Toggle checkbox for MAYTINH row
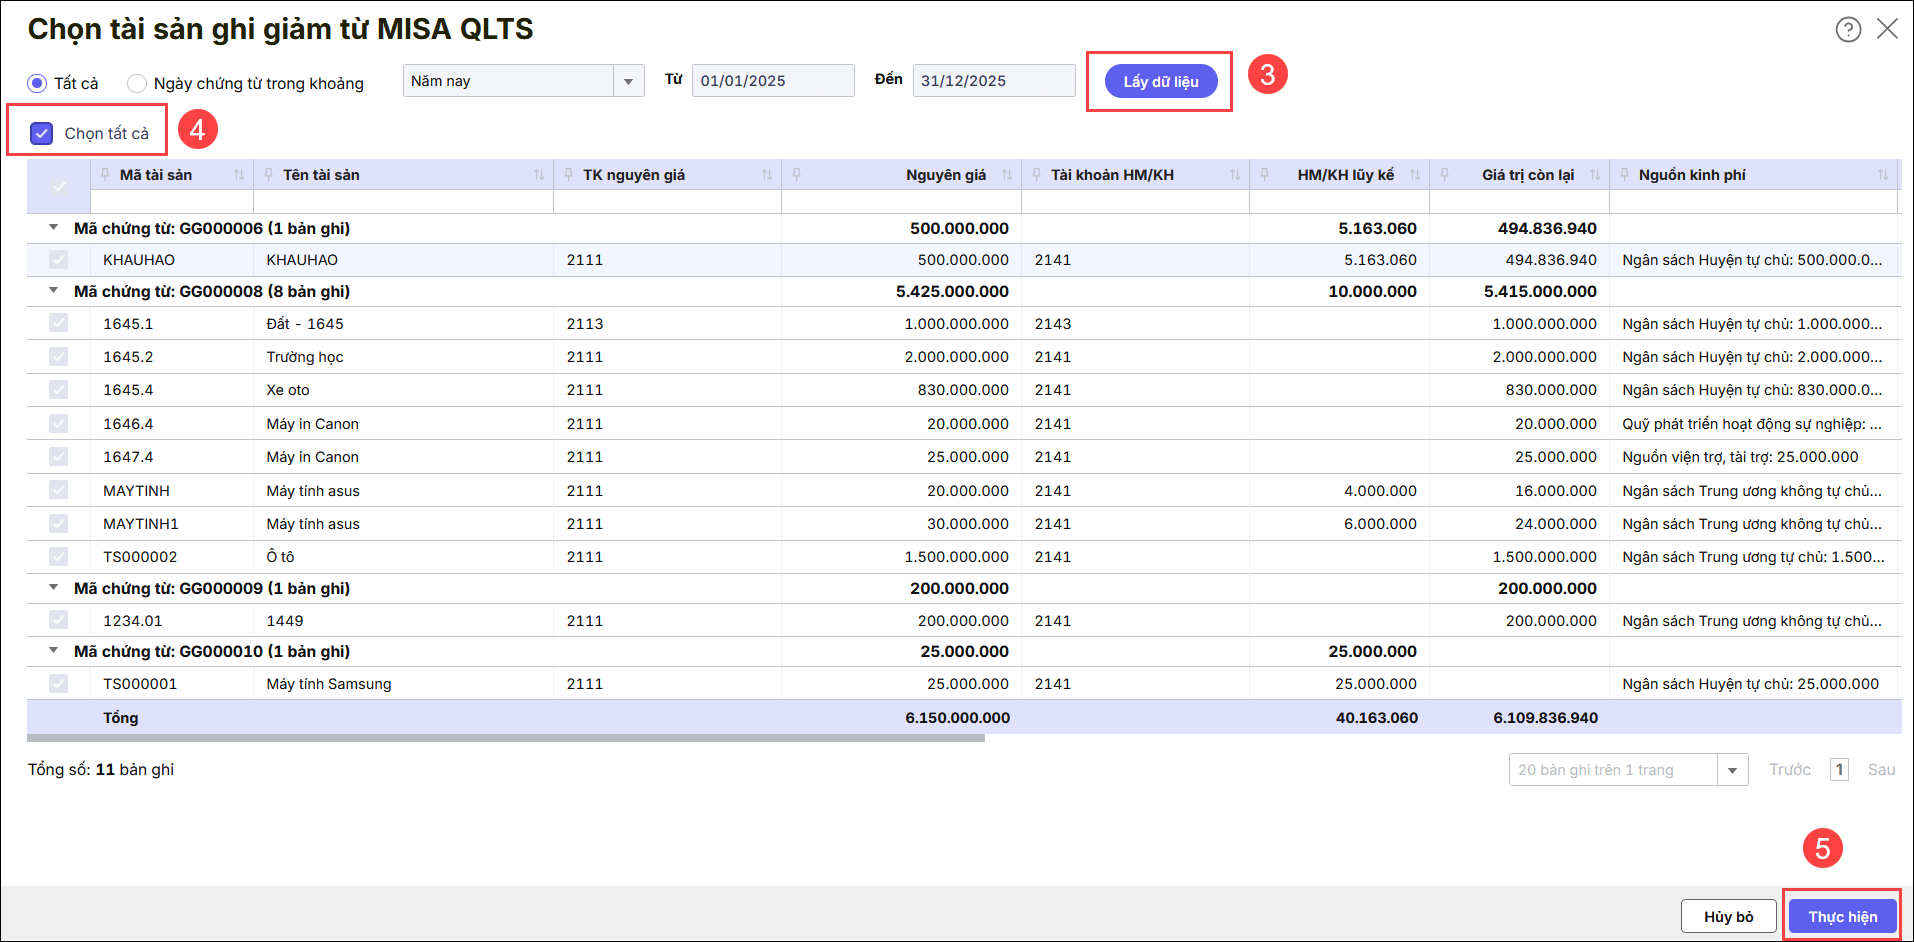The height and width of the screenshot is (942, 1914). [58, 490]
